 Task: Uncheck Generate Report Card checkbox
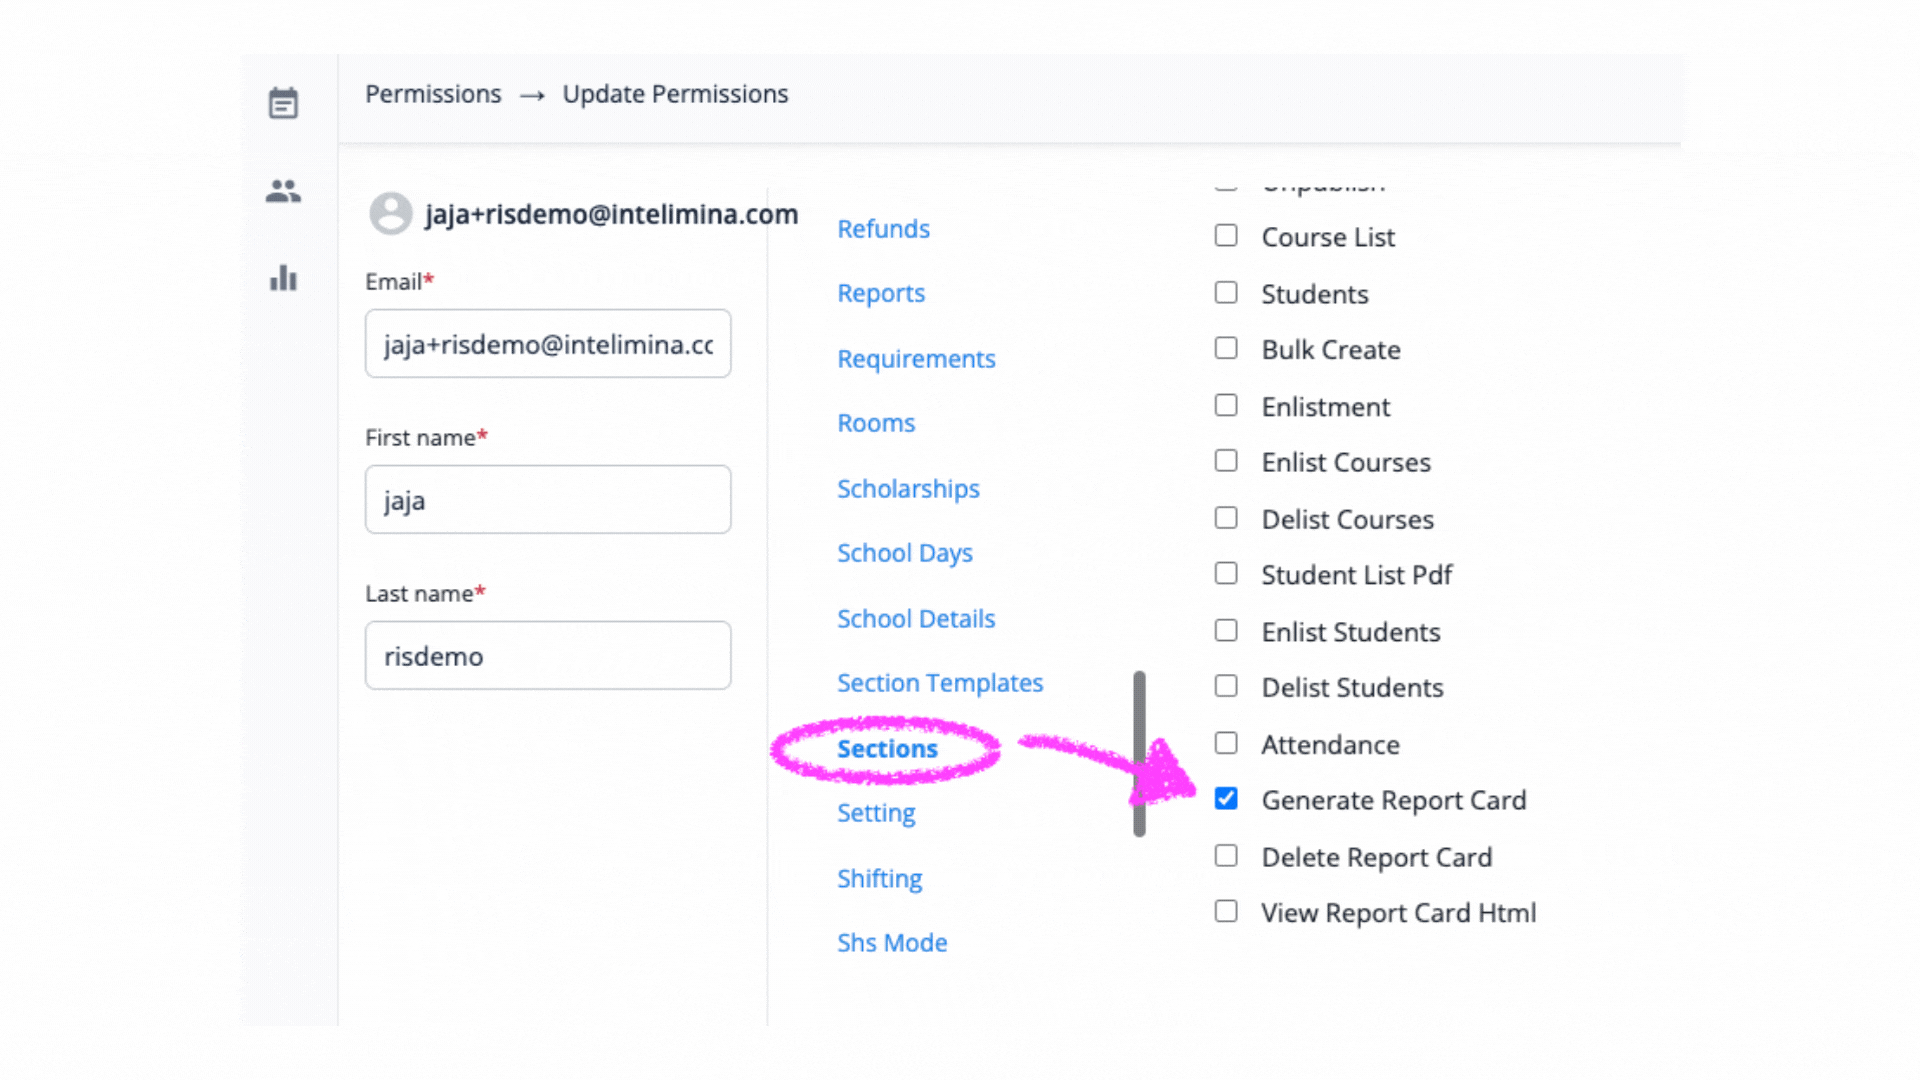pos(1226,799)
